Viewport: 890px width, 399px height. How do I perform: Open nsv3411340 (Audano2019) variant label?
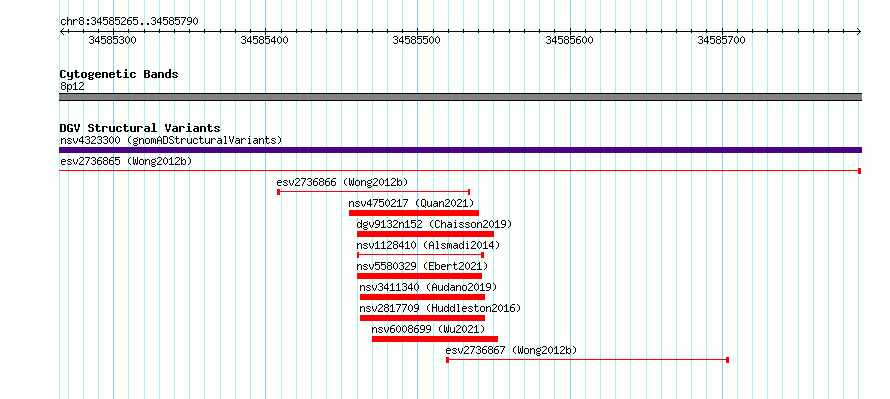(428, 287)
